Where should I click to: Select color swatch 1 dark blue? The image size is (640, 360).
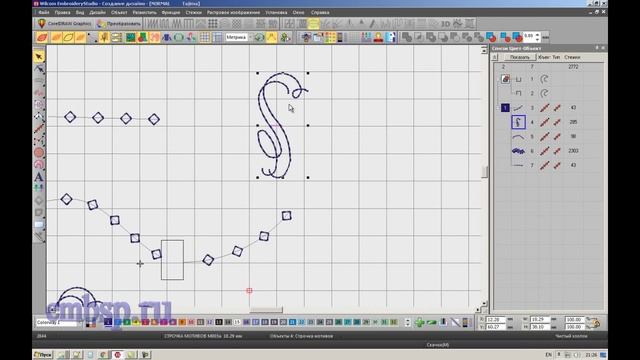click(108, 322)
